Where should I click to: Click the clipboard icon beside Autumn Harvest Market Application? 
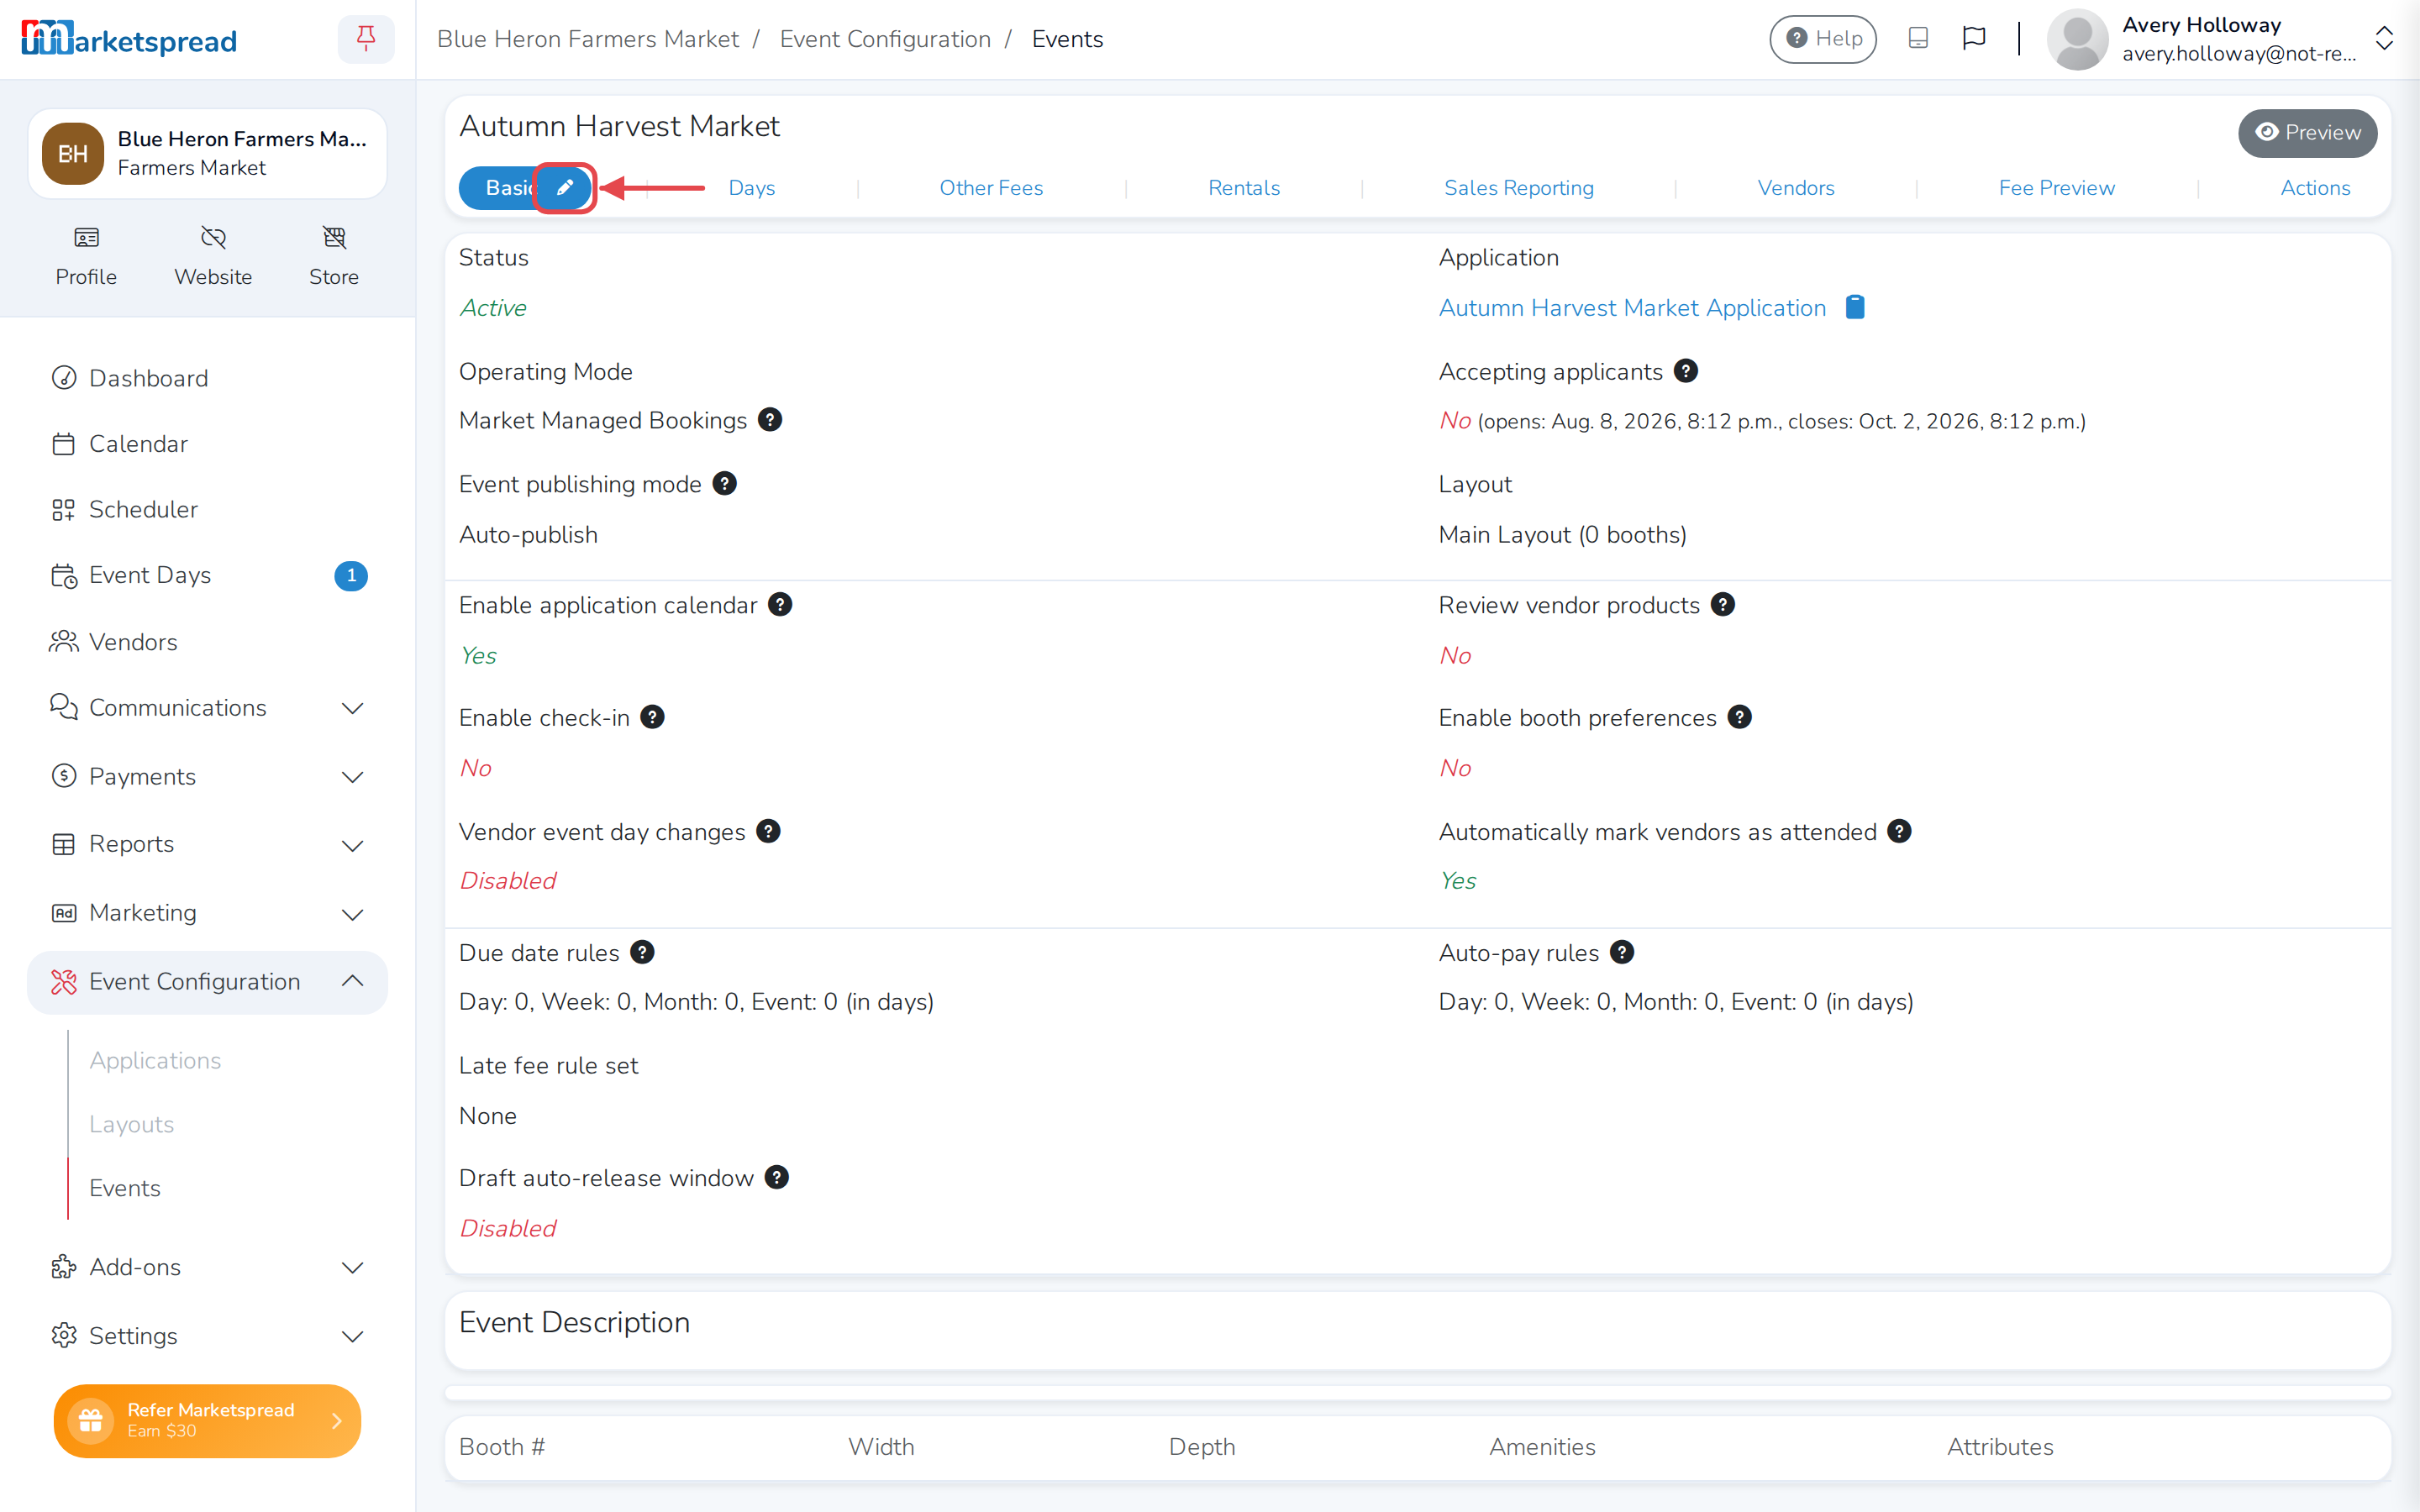[x=1855, y=307]
